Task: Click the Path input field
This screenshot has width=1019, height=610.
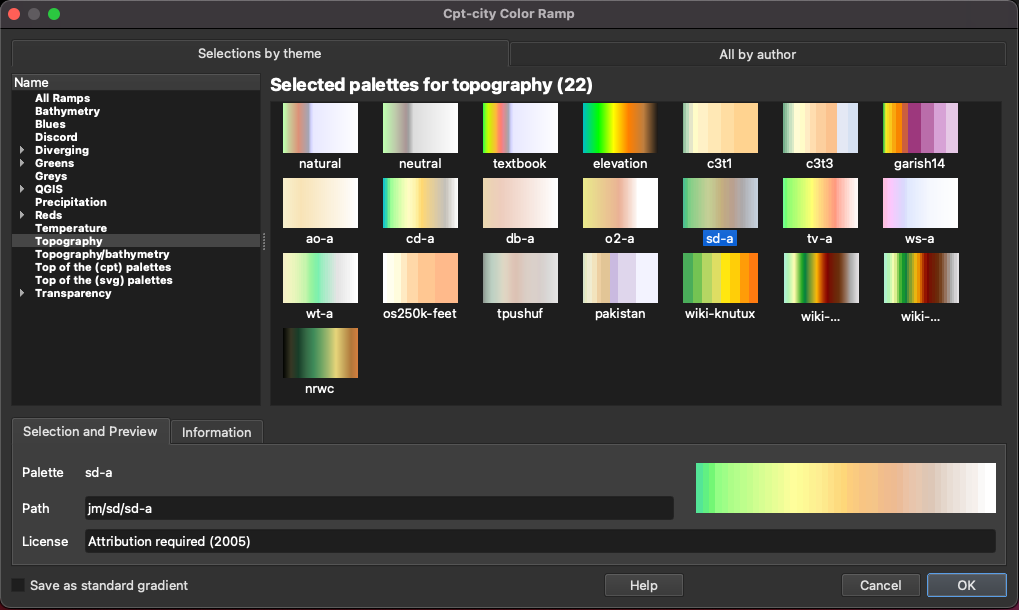Action: [378, 509]
